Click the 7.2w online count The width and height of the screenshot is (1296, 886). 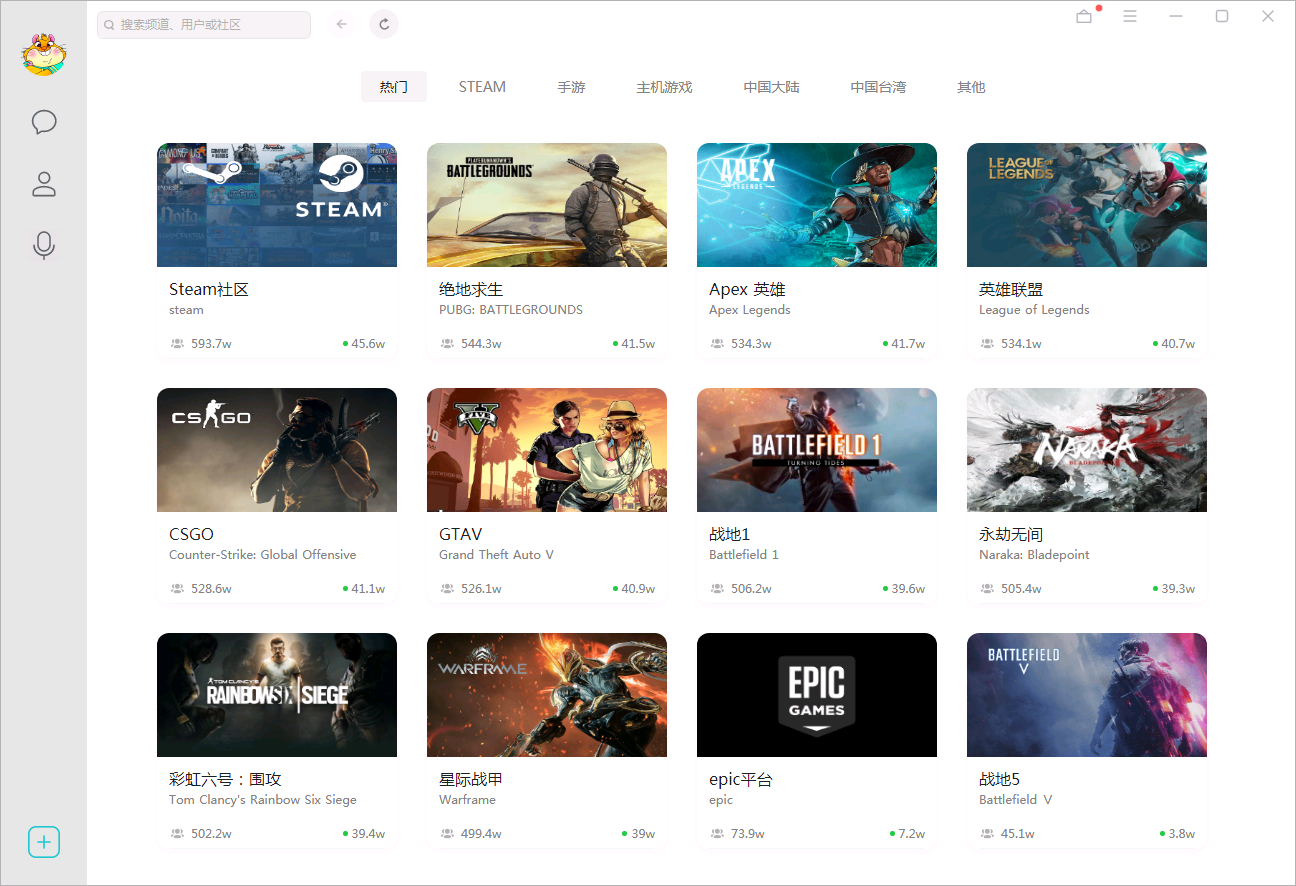point(911,833)
